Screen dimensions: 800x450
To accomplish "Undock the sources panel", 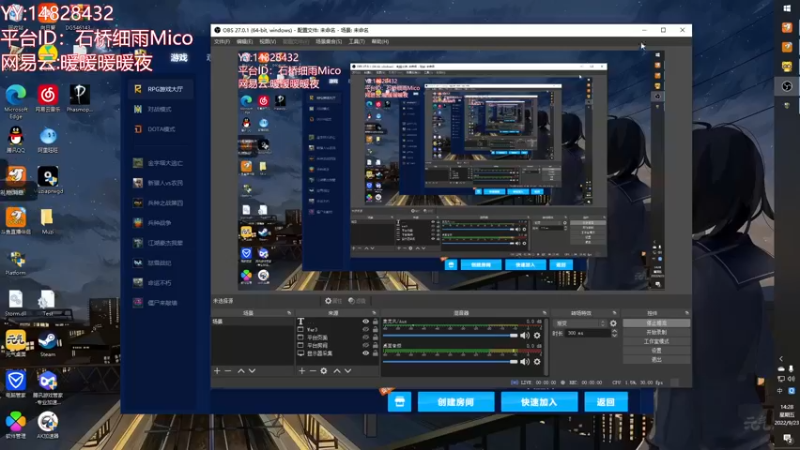I will 374,313.
